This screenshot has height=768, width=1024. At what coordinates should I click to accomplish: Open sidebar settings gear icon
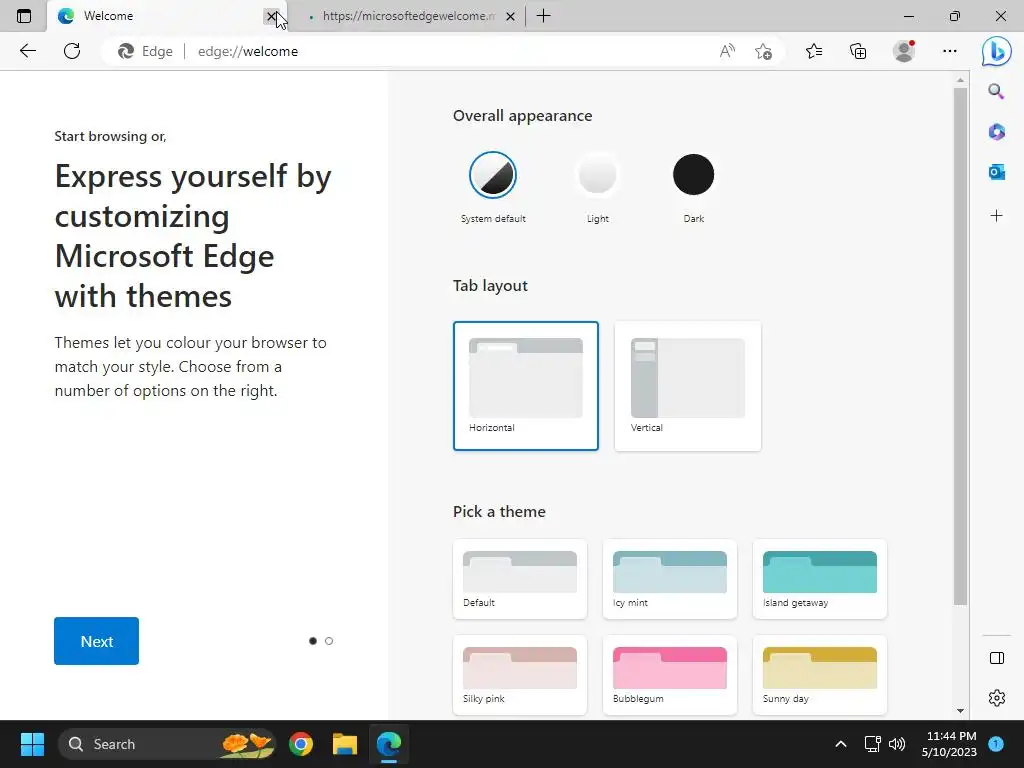tap(997, 697)
